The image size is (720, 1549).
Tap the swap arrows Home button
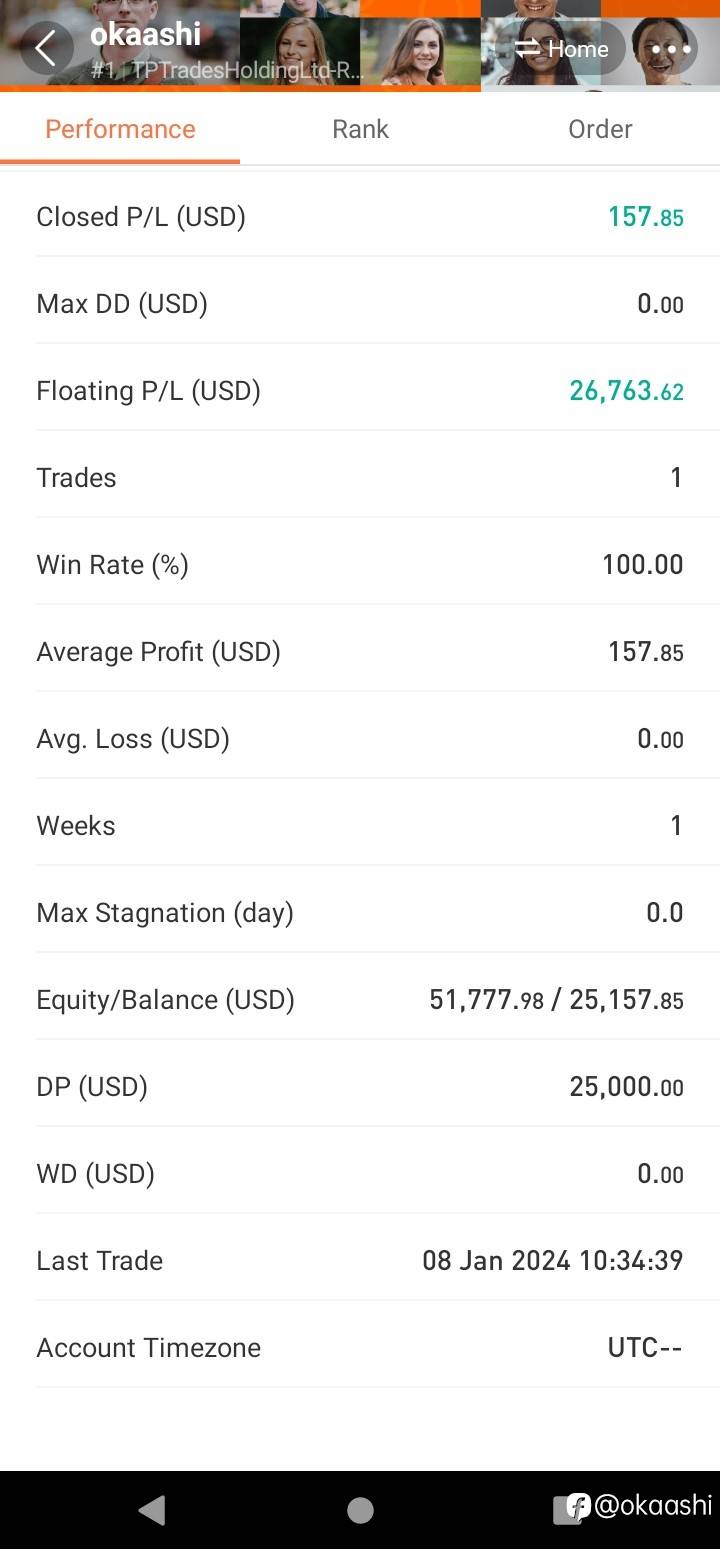point(564,48)
